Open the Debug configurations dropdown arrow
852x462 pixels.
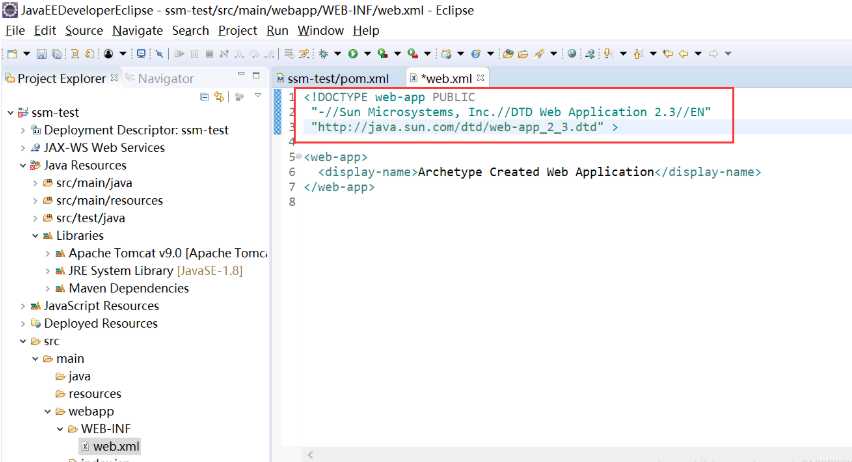(x=337, y=53)
